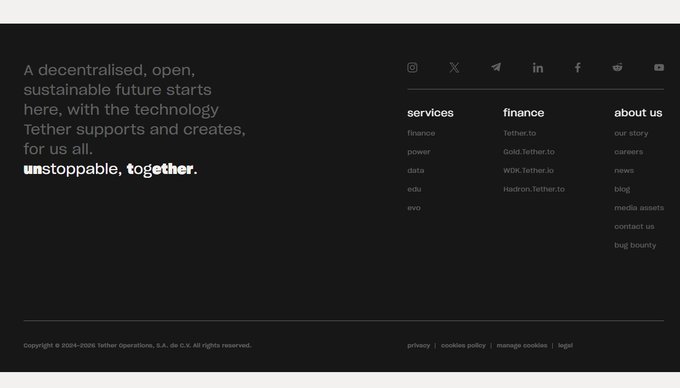The image size is (680, 388).
Task: Open Hadron.Tether.to link
Action: click(x=534, y=189)
